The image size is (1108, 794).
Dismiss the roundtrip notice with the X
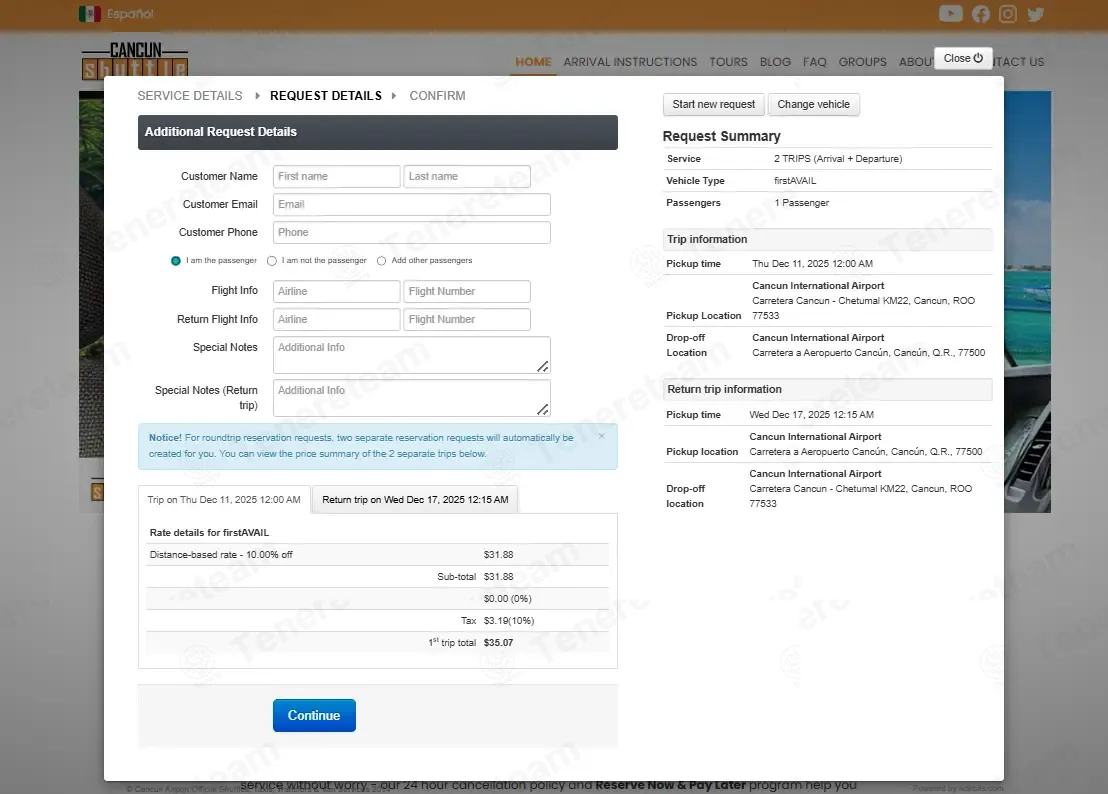coord(601,436)
